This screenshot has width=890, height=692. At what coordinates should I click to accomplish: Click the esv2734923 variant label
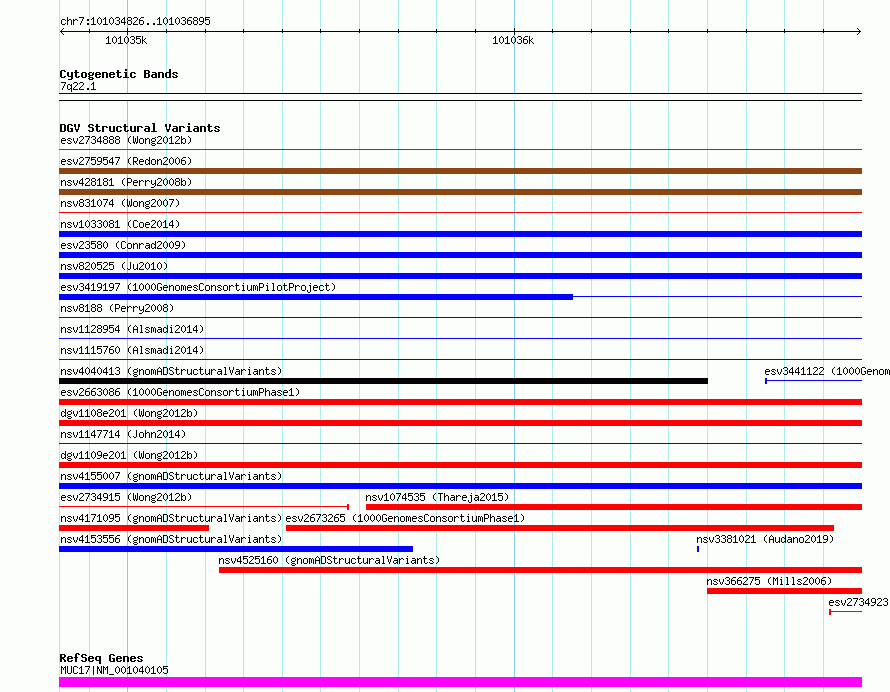point(858,602)
